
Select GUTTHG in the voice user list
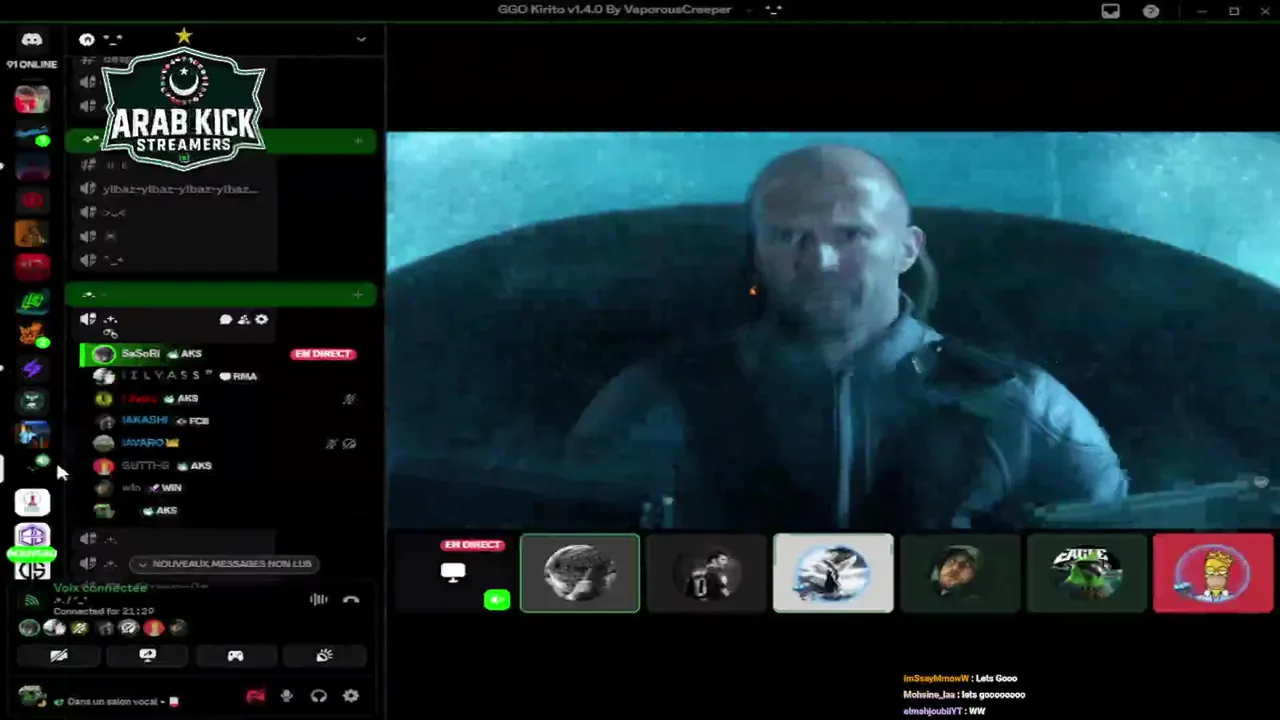[x=219, y=466]
